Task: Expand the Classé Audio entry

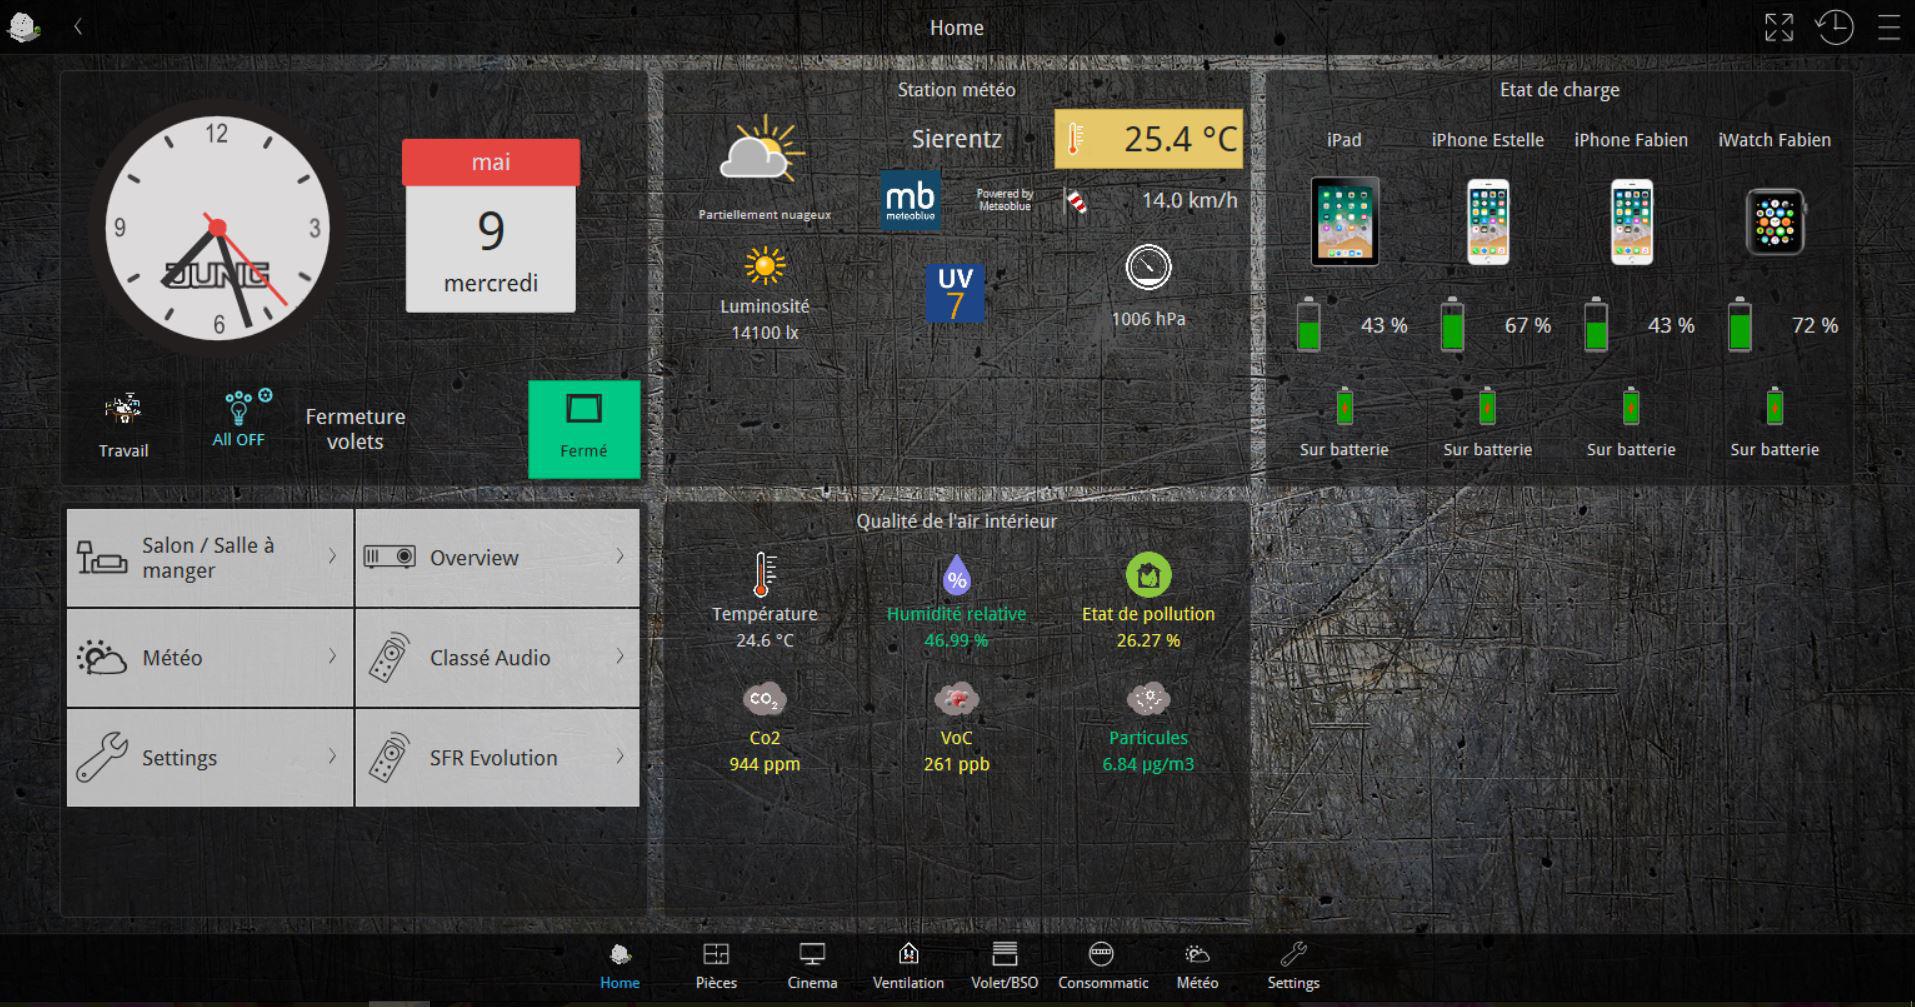Action: point(497,658)
